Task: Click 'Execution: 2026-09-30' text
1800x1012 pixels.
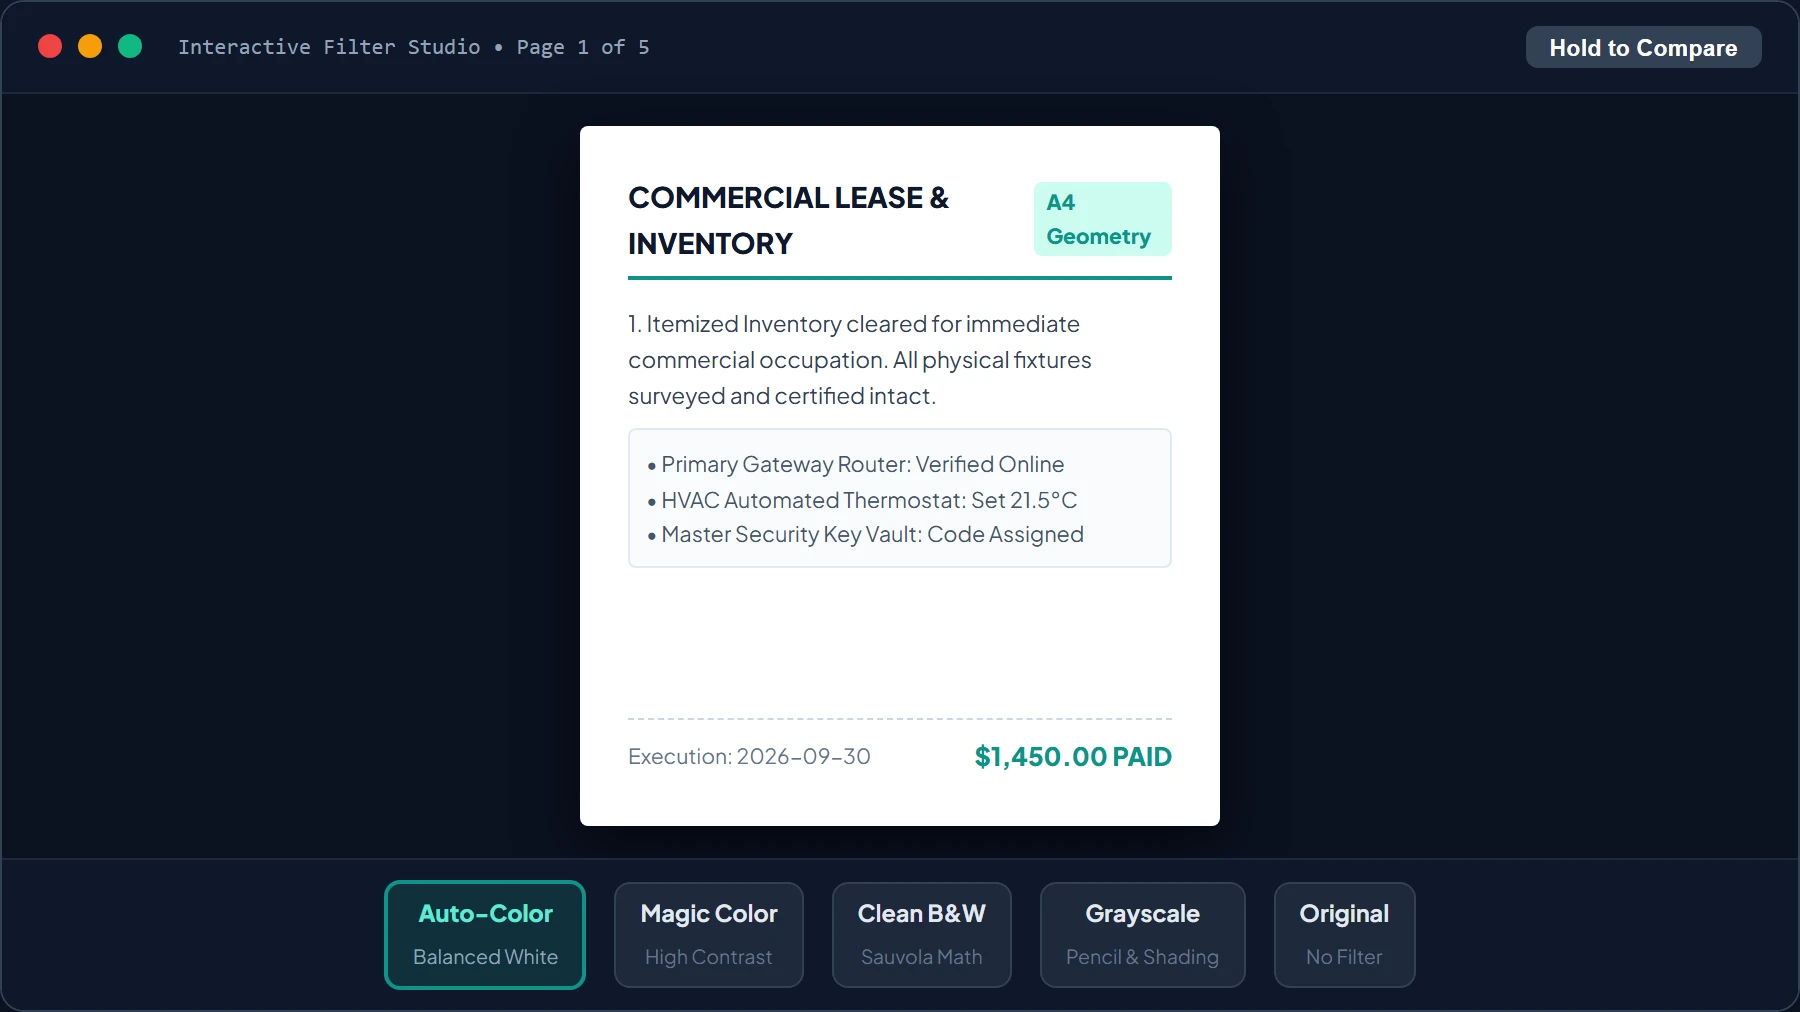Action: 749,757
